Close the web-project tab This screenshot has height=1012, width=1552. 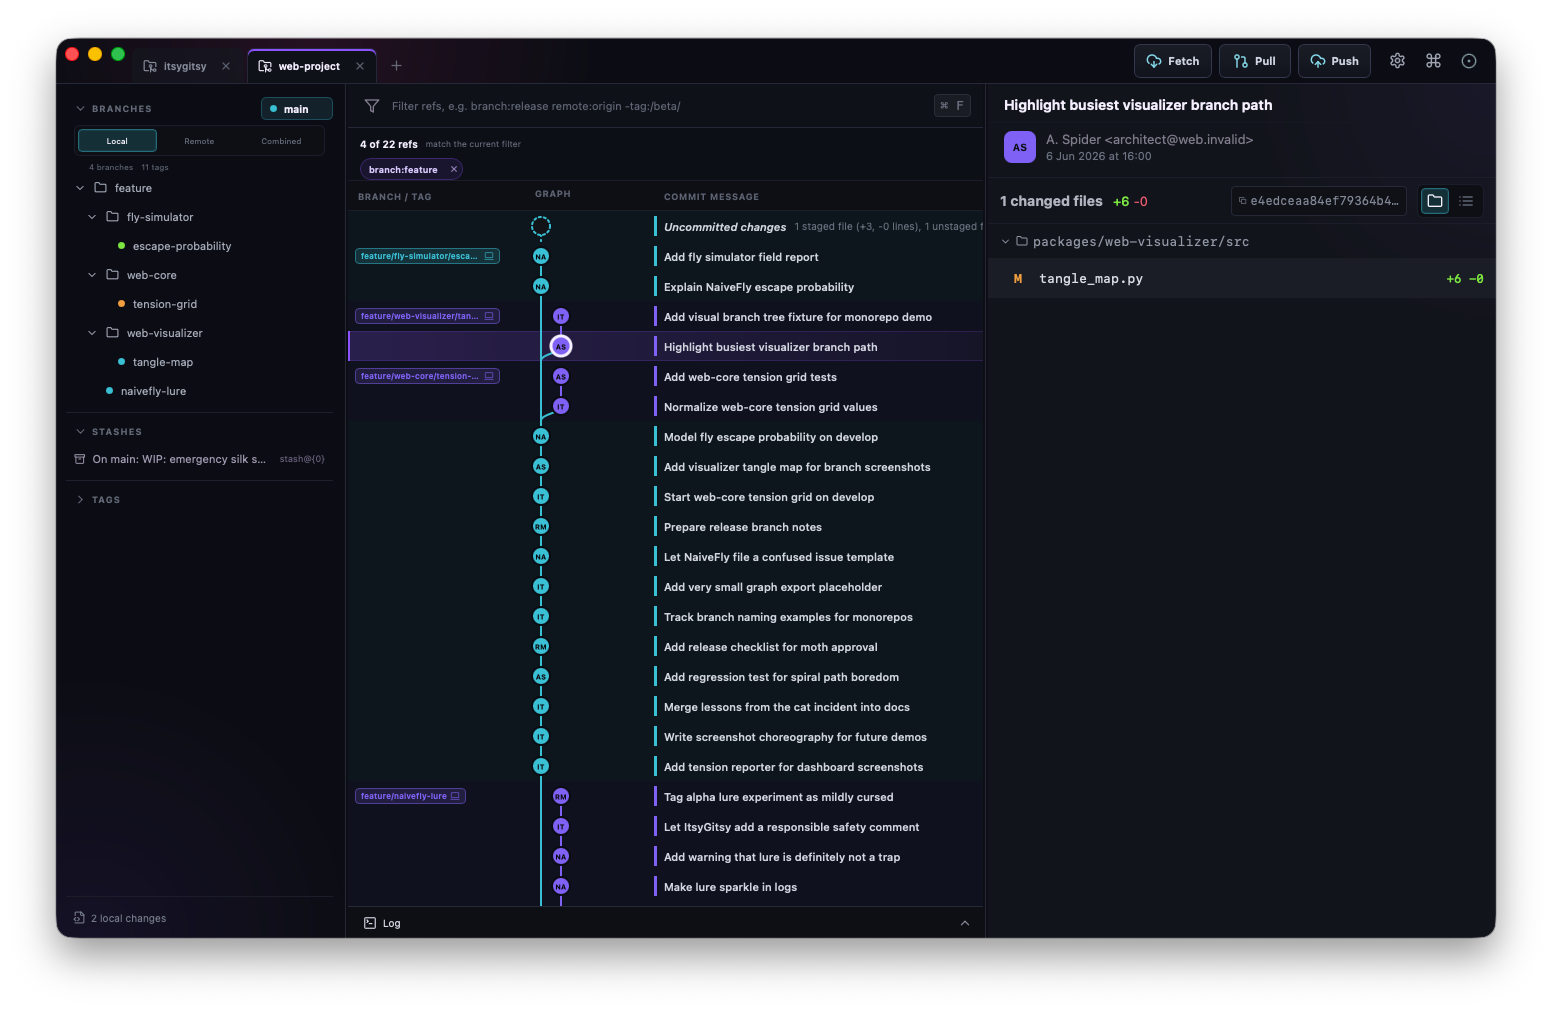tap(360, 66)
